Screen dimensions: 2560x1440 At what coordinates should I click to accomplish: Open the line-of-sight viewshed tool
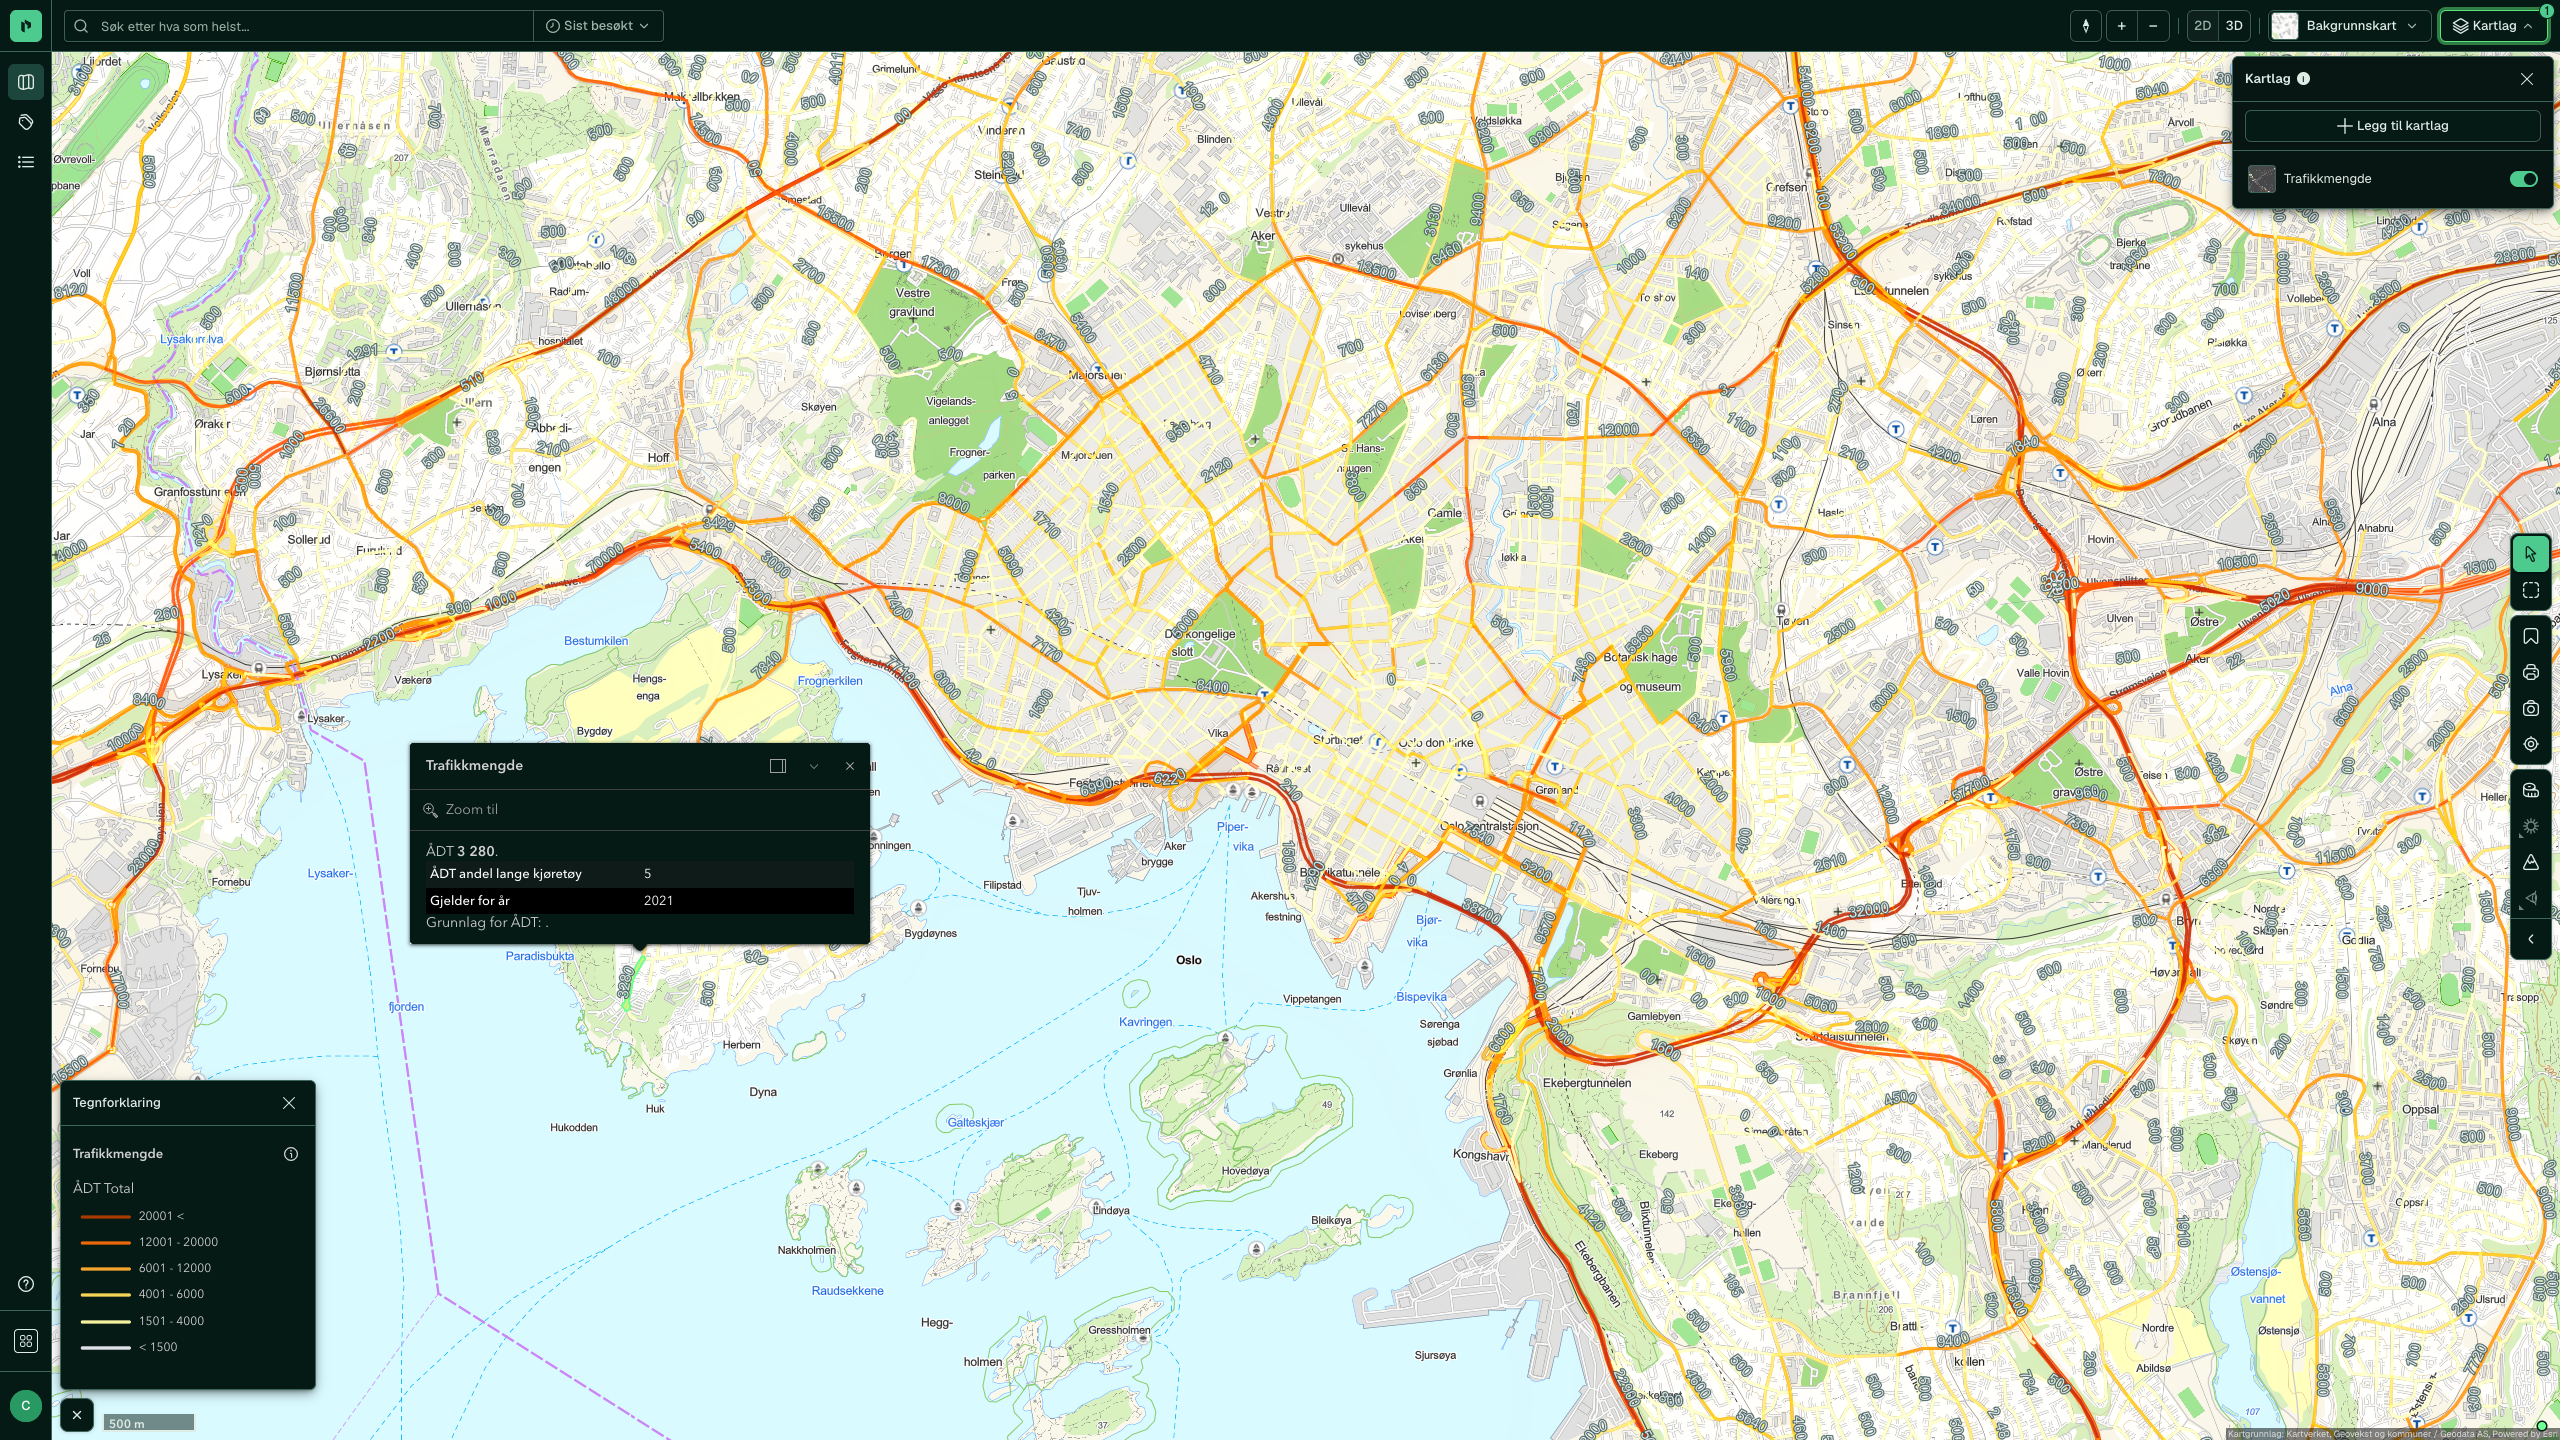[2530, 898]
